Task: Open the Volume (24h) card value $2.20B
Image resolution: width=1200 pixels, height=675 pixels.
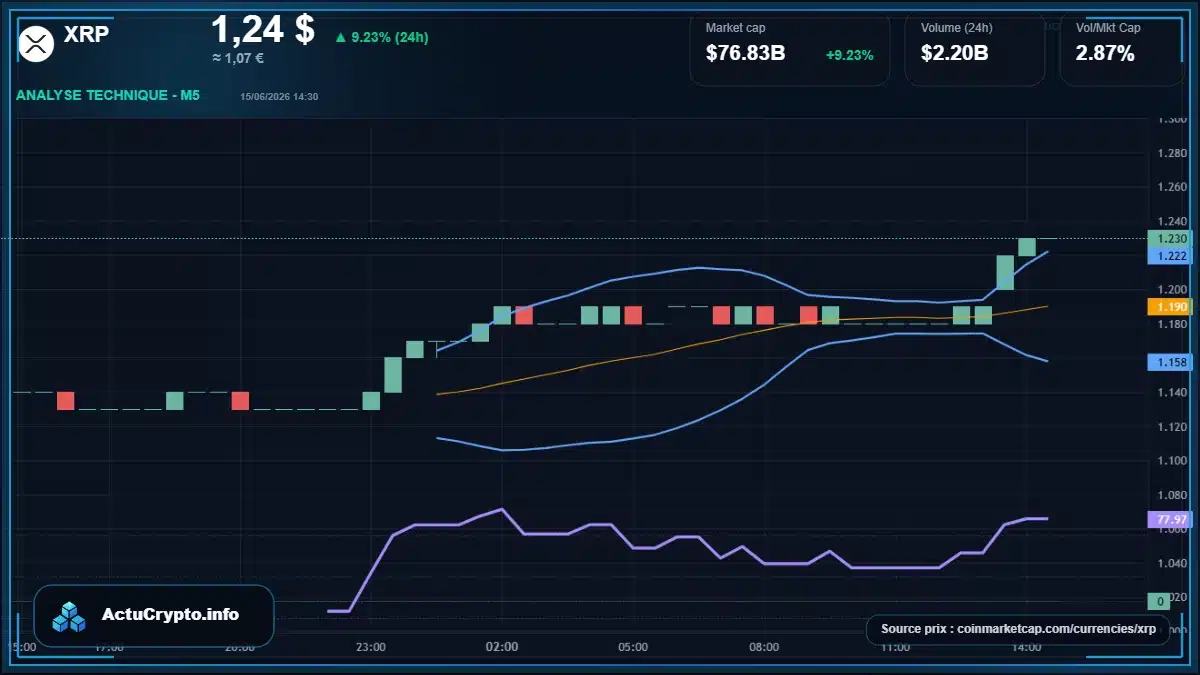Action: [x=954, y=53]
